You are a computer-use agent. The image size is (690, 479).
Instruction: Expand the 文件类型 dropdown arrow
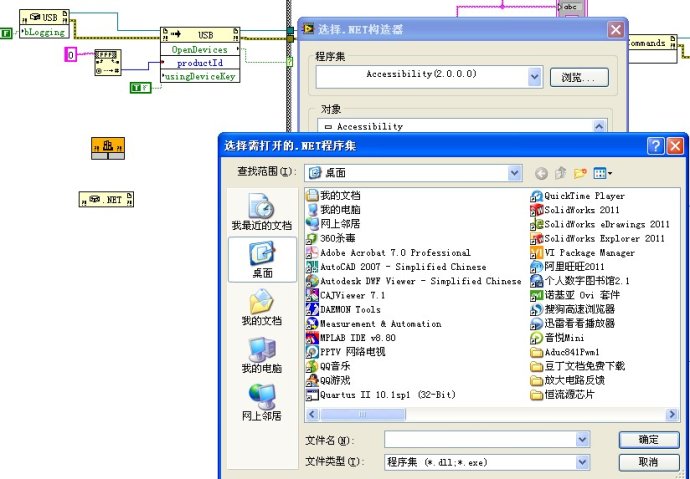582,462
